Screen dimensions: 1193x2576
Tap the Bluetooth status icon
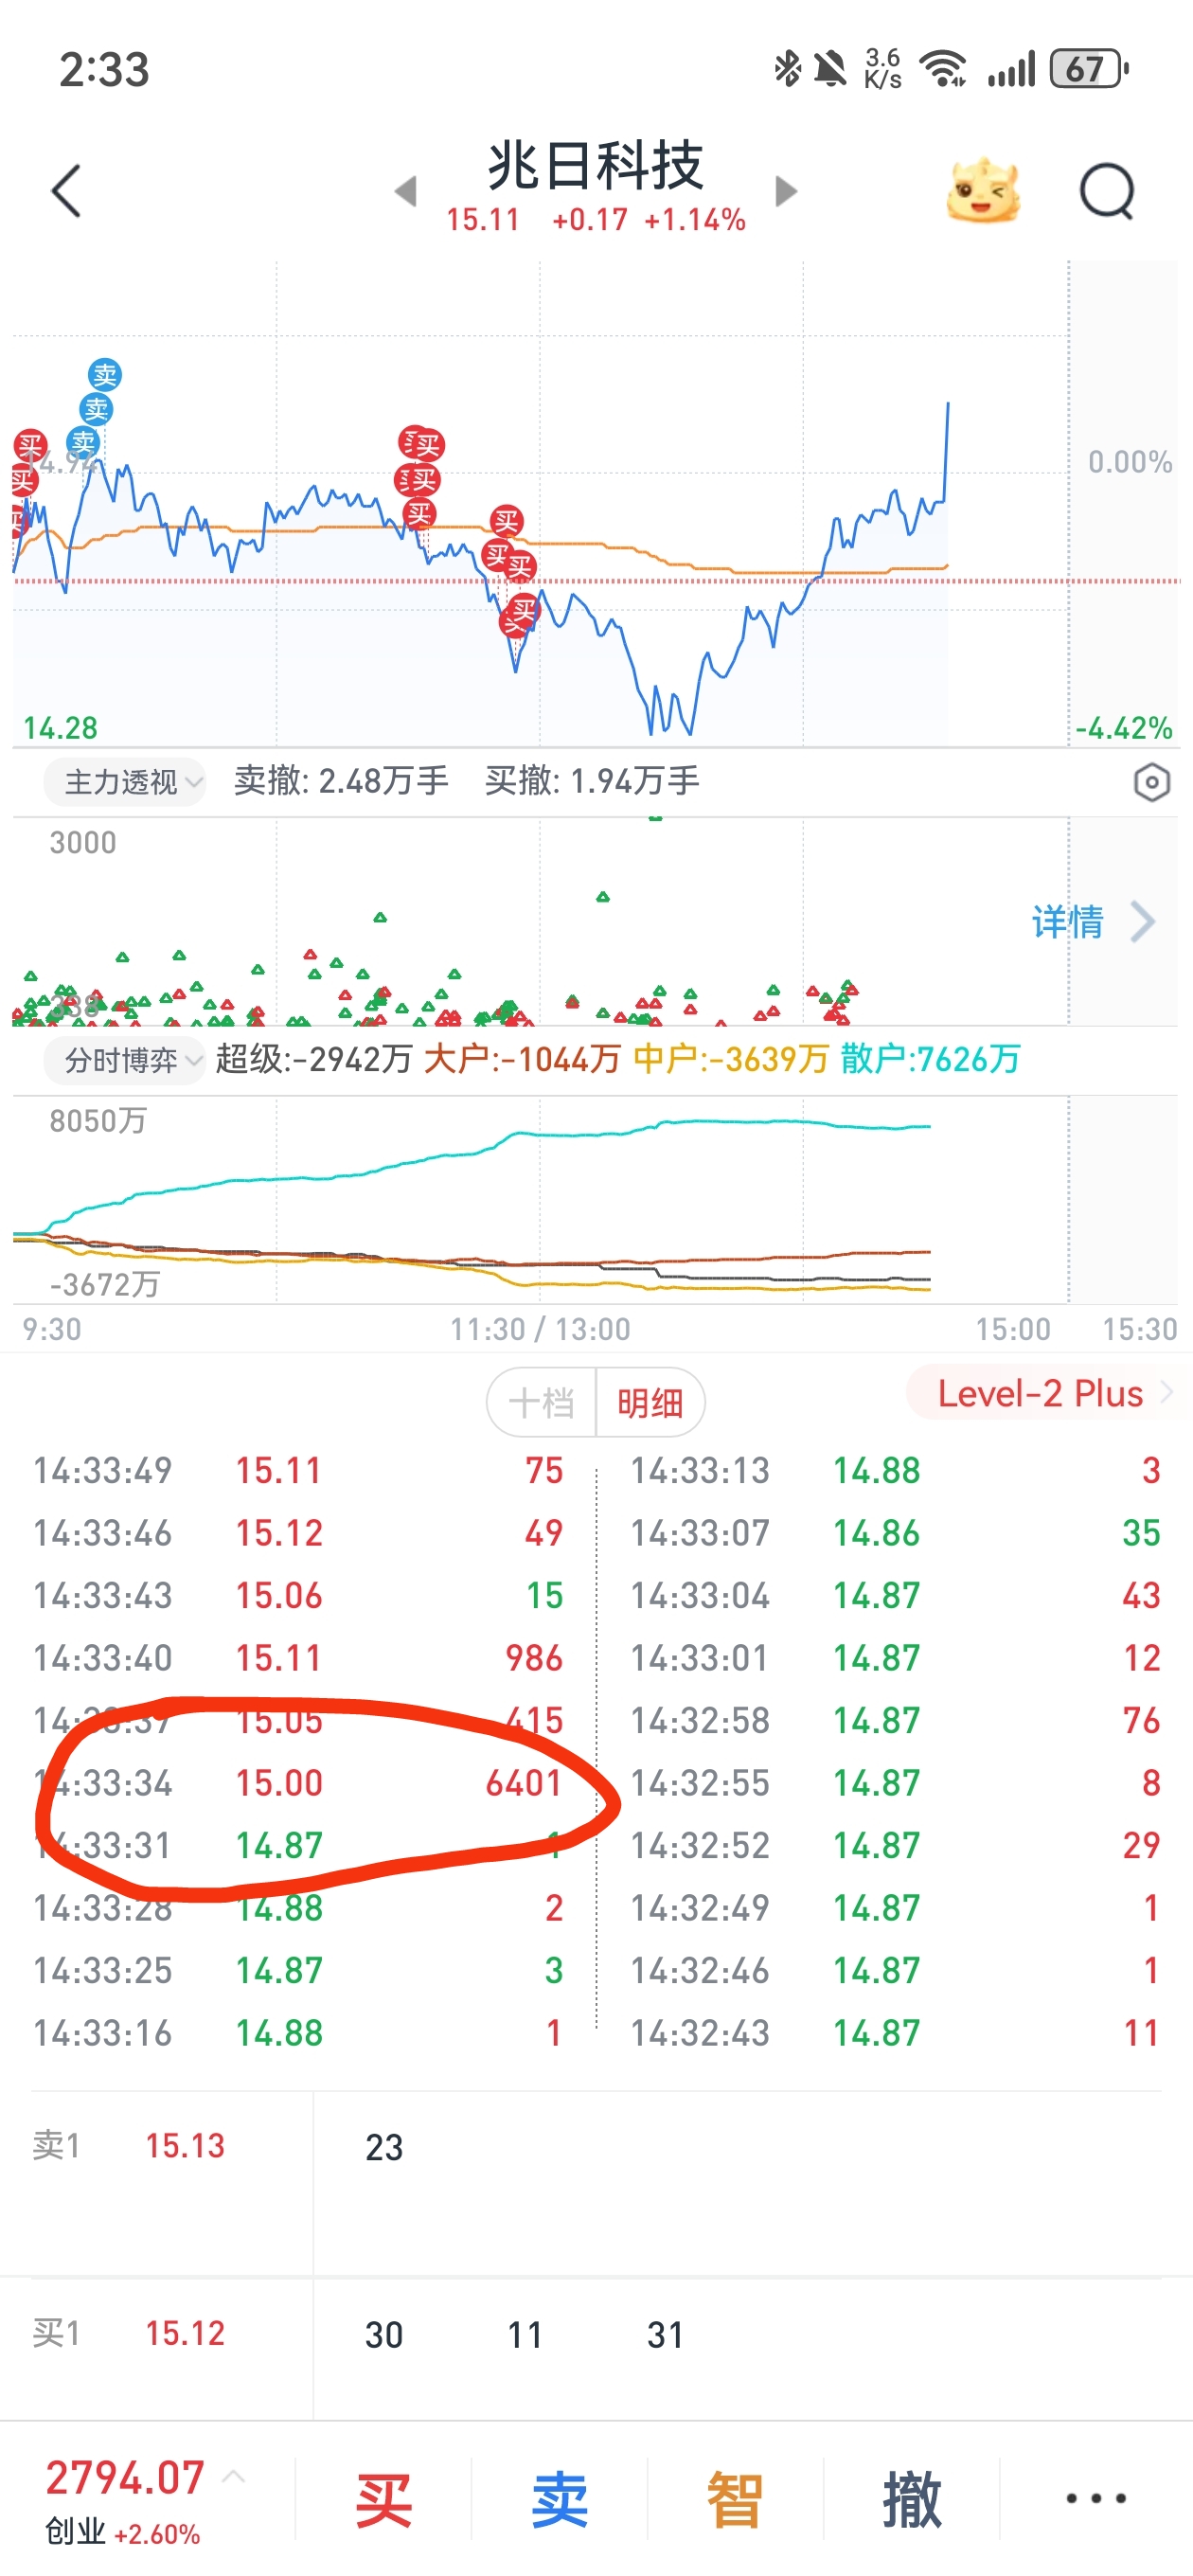pyautogui.click(x=787, y=68)
